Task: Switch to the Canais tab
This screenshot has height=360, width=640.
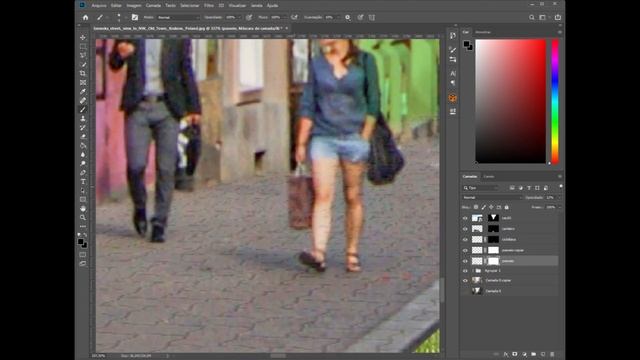Action: [x=489, y=177]
